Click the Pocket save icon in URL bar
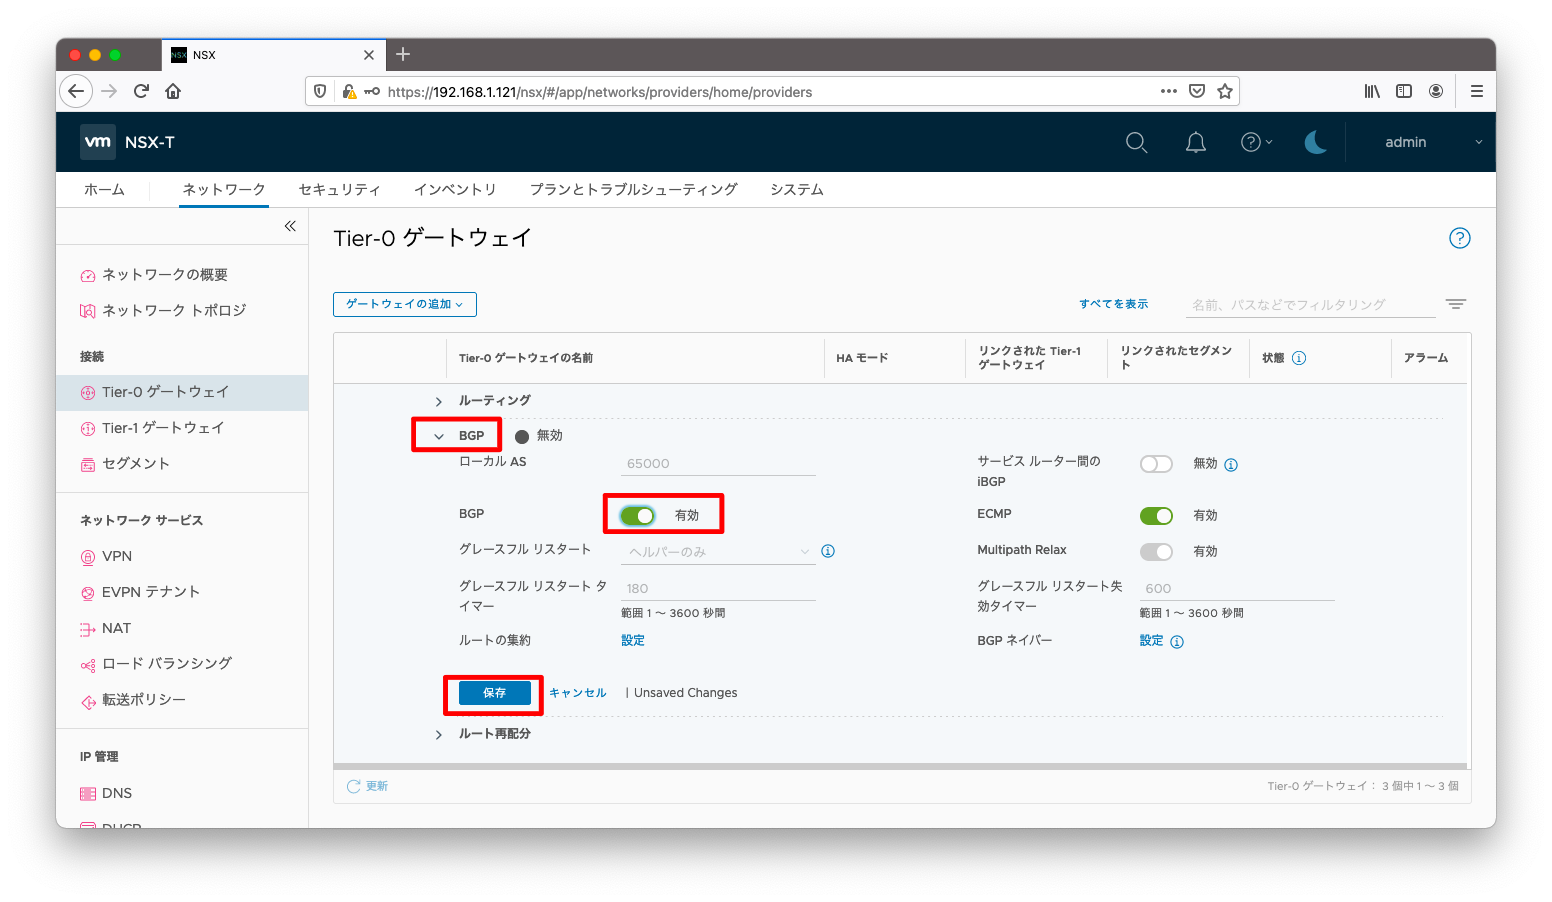 pos(1197,91)
